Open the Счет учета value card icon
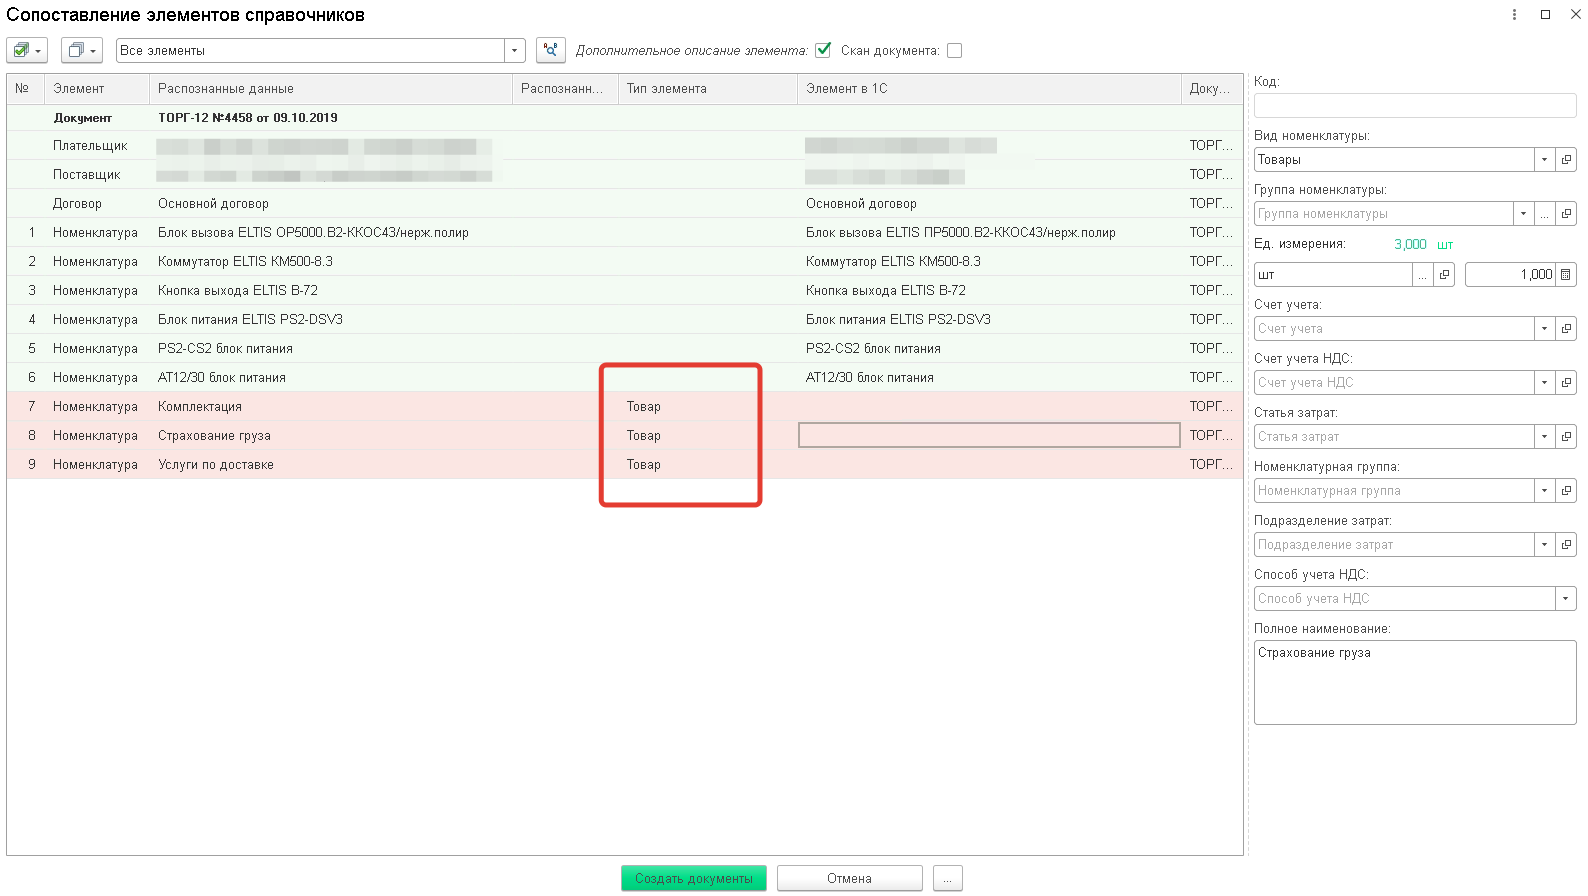 (x=1566, y=329)
